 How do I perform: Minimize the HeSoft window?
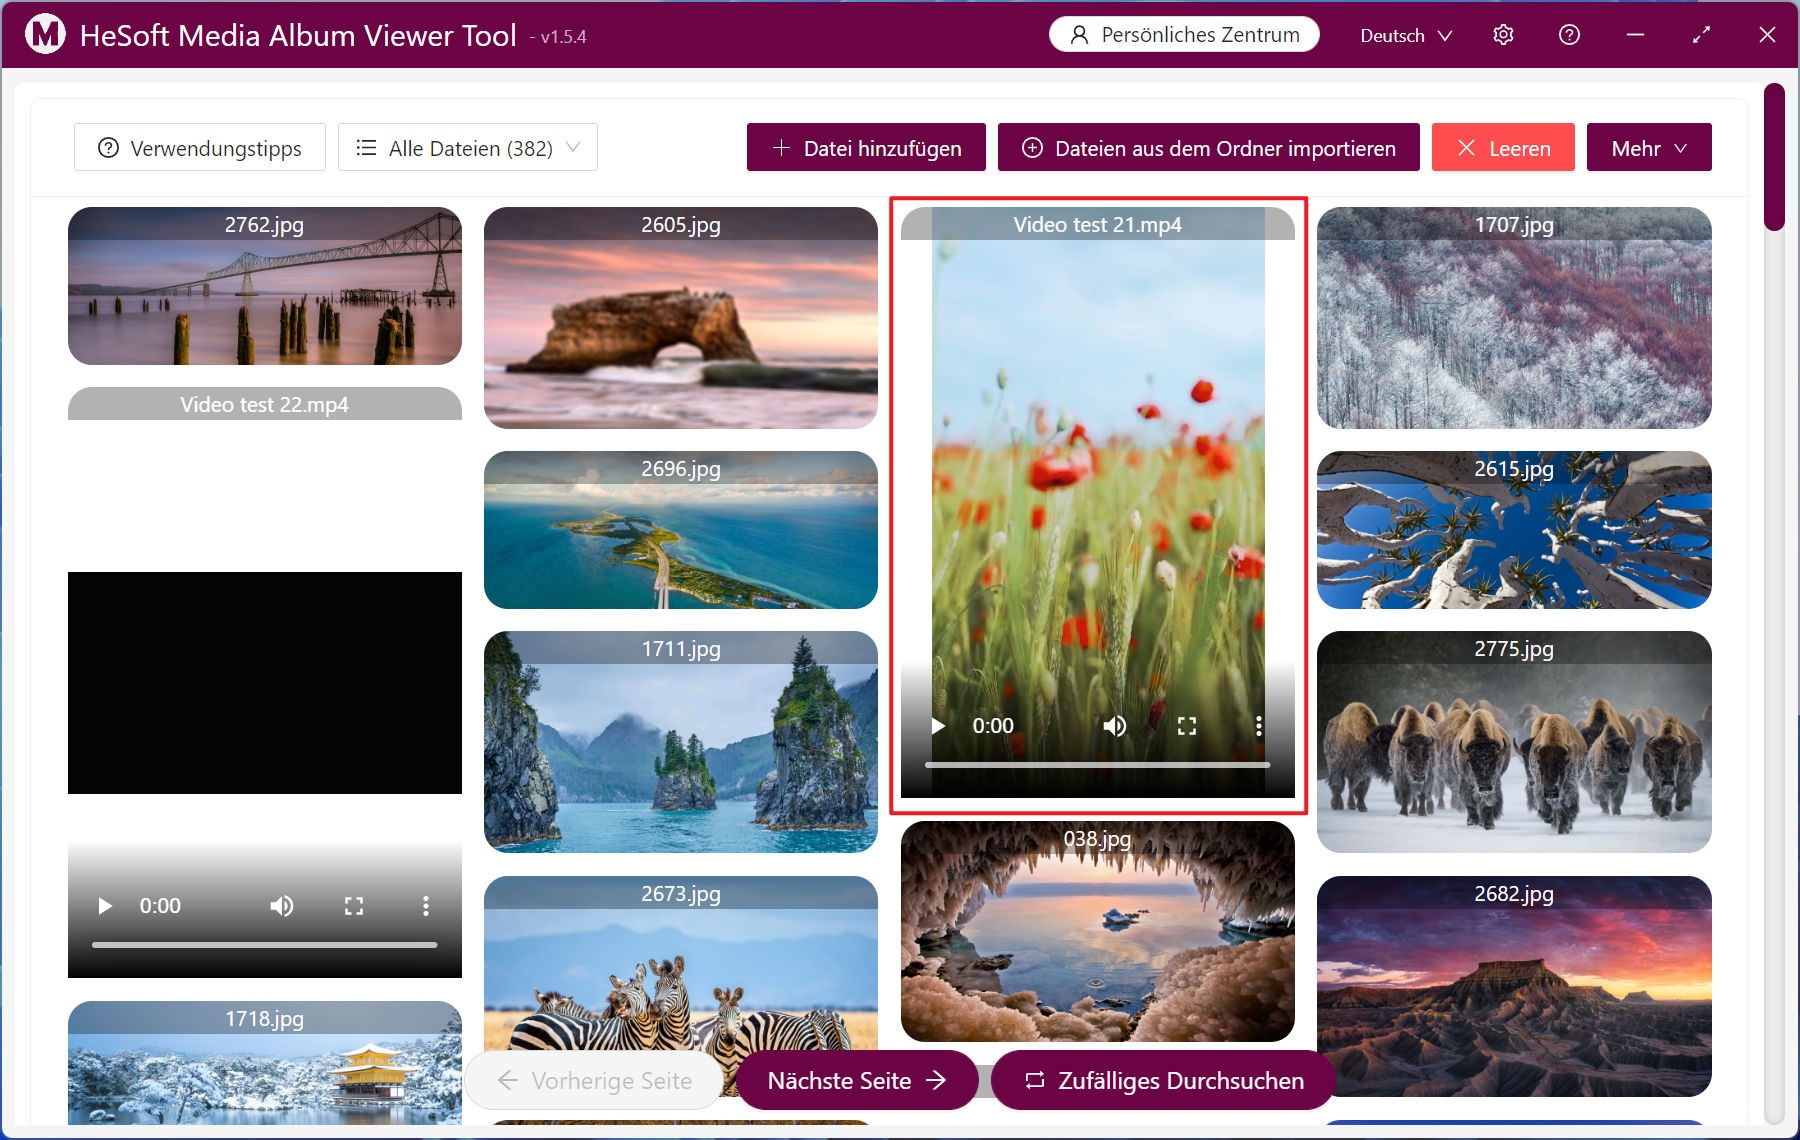coord(1635,35)
